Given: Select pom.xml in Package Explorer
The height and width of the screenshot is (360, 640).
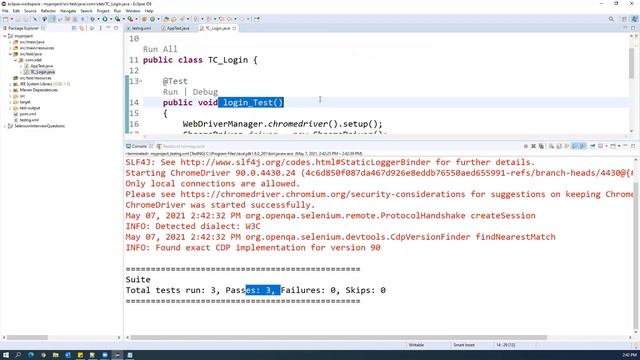Looking at the screenshot, I should pos(28,114).
